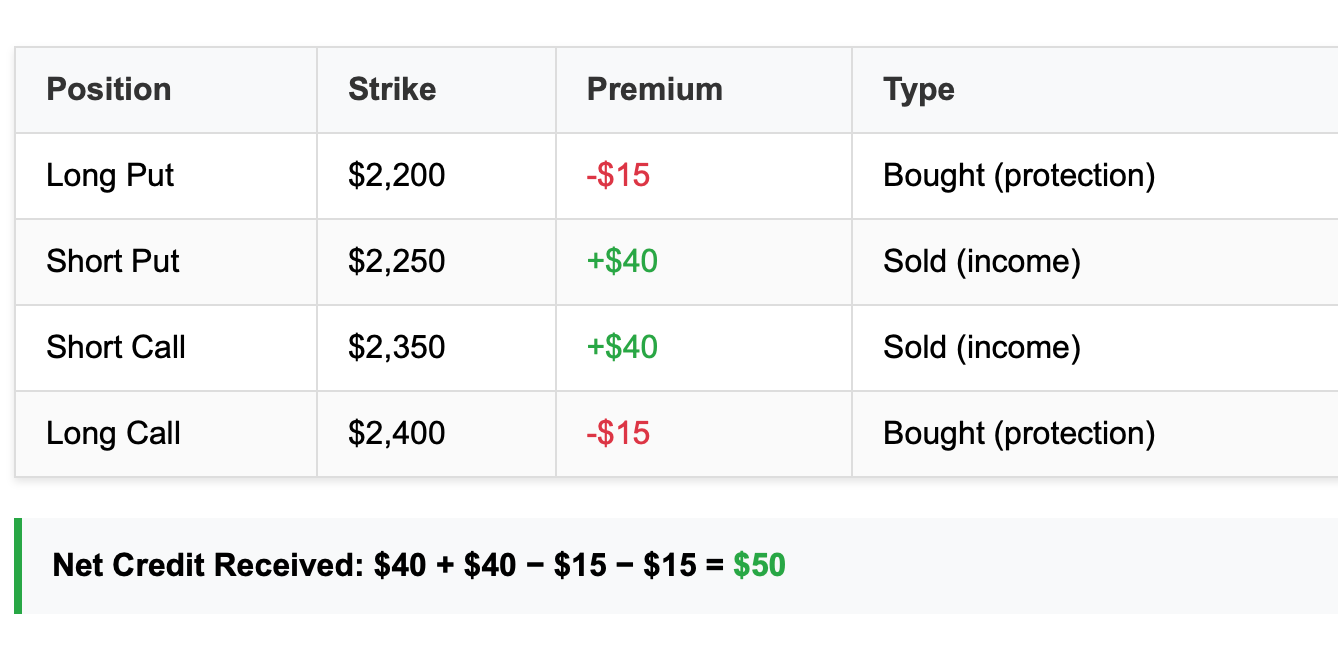Click the $2,350 strike value
Screen dimensions: 1338x646
click(397, 348)
